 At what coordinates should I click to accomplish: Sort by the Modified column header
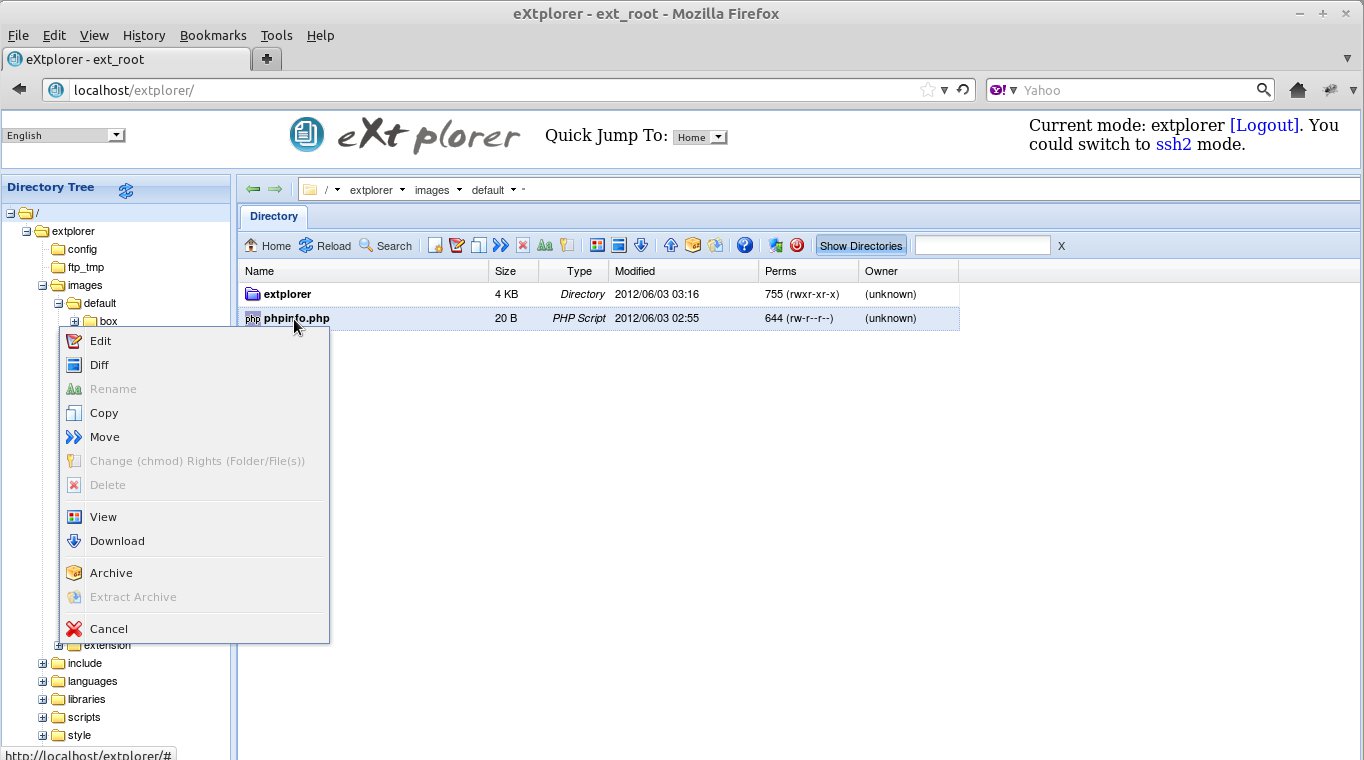pyautogui.click(x=683, y=271)
